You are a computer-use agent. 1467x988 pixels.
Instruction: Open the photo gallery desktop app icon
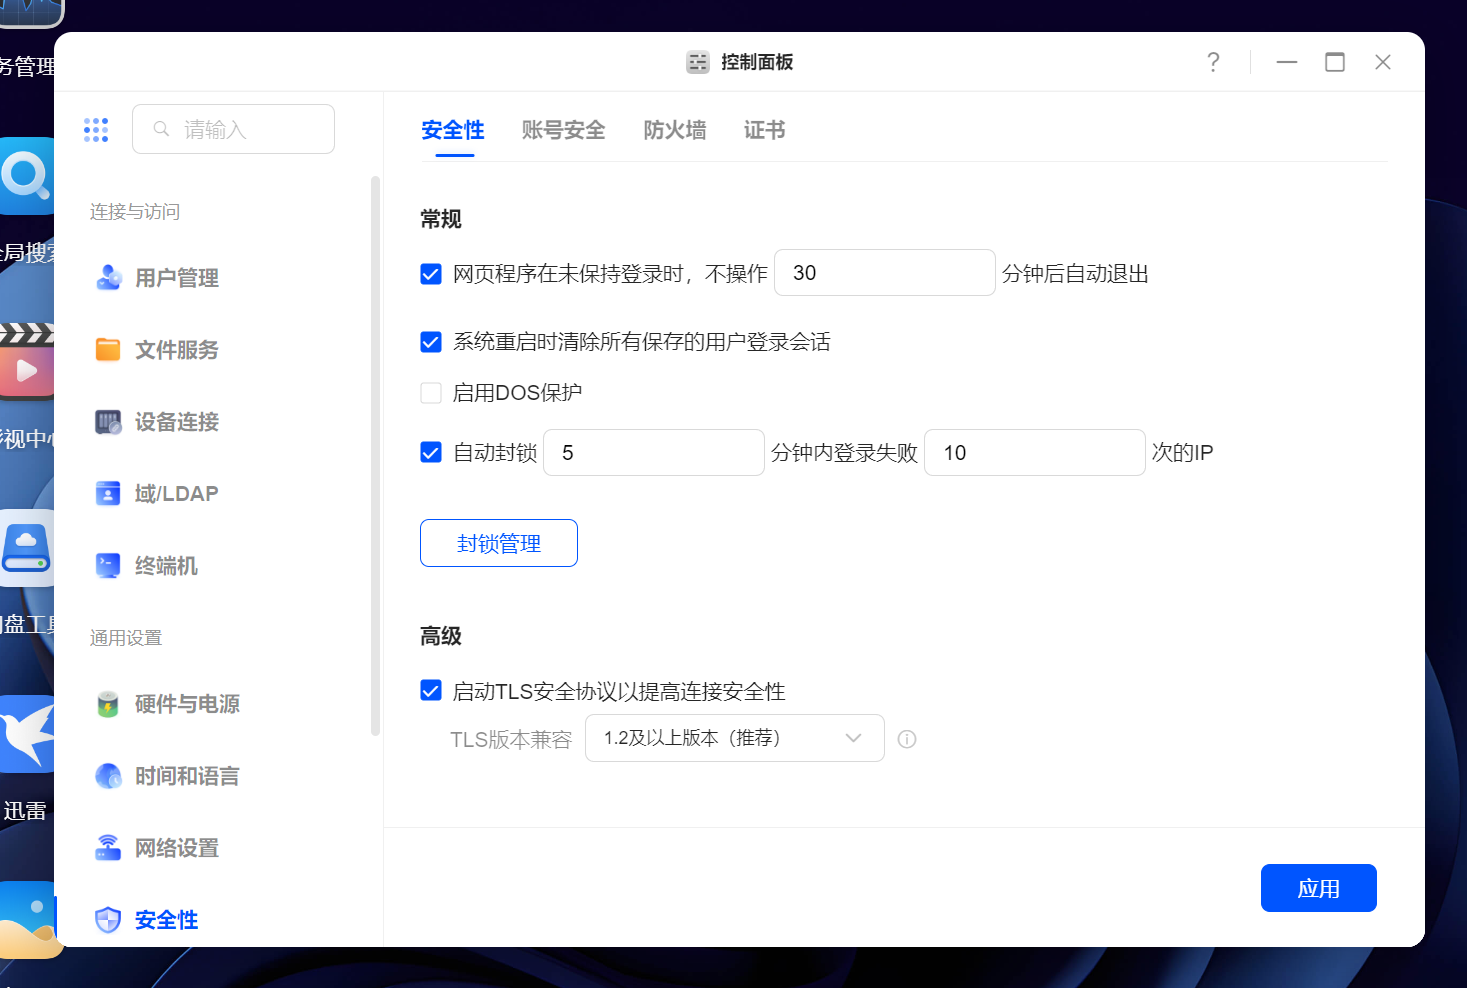[28, 920]
